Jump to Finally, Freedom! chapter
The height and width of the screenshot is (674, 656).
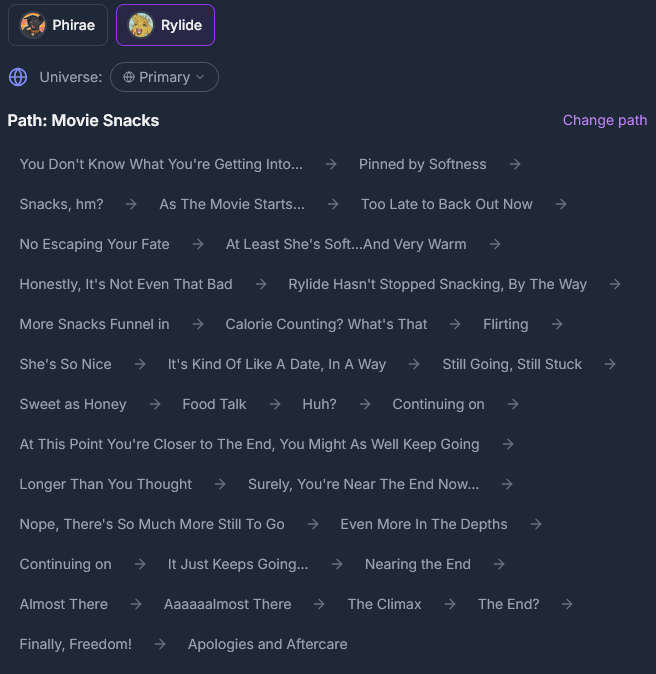75,644
